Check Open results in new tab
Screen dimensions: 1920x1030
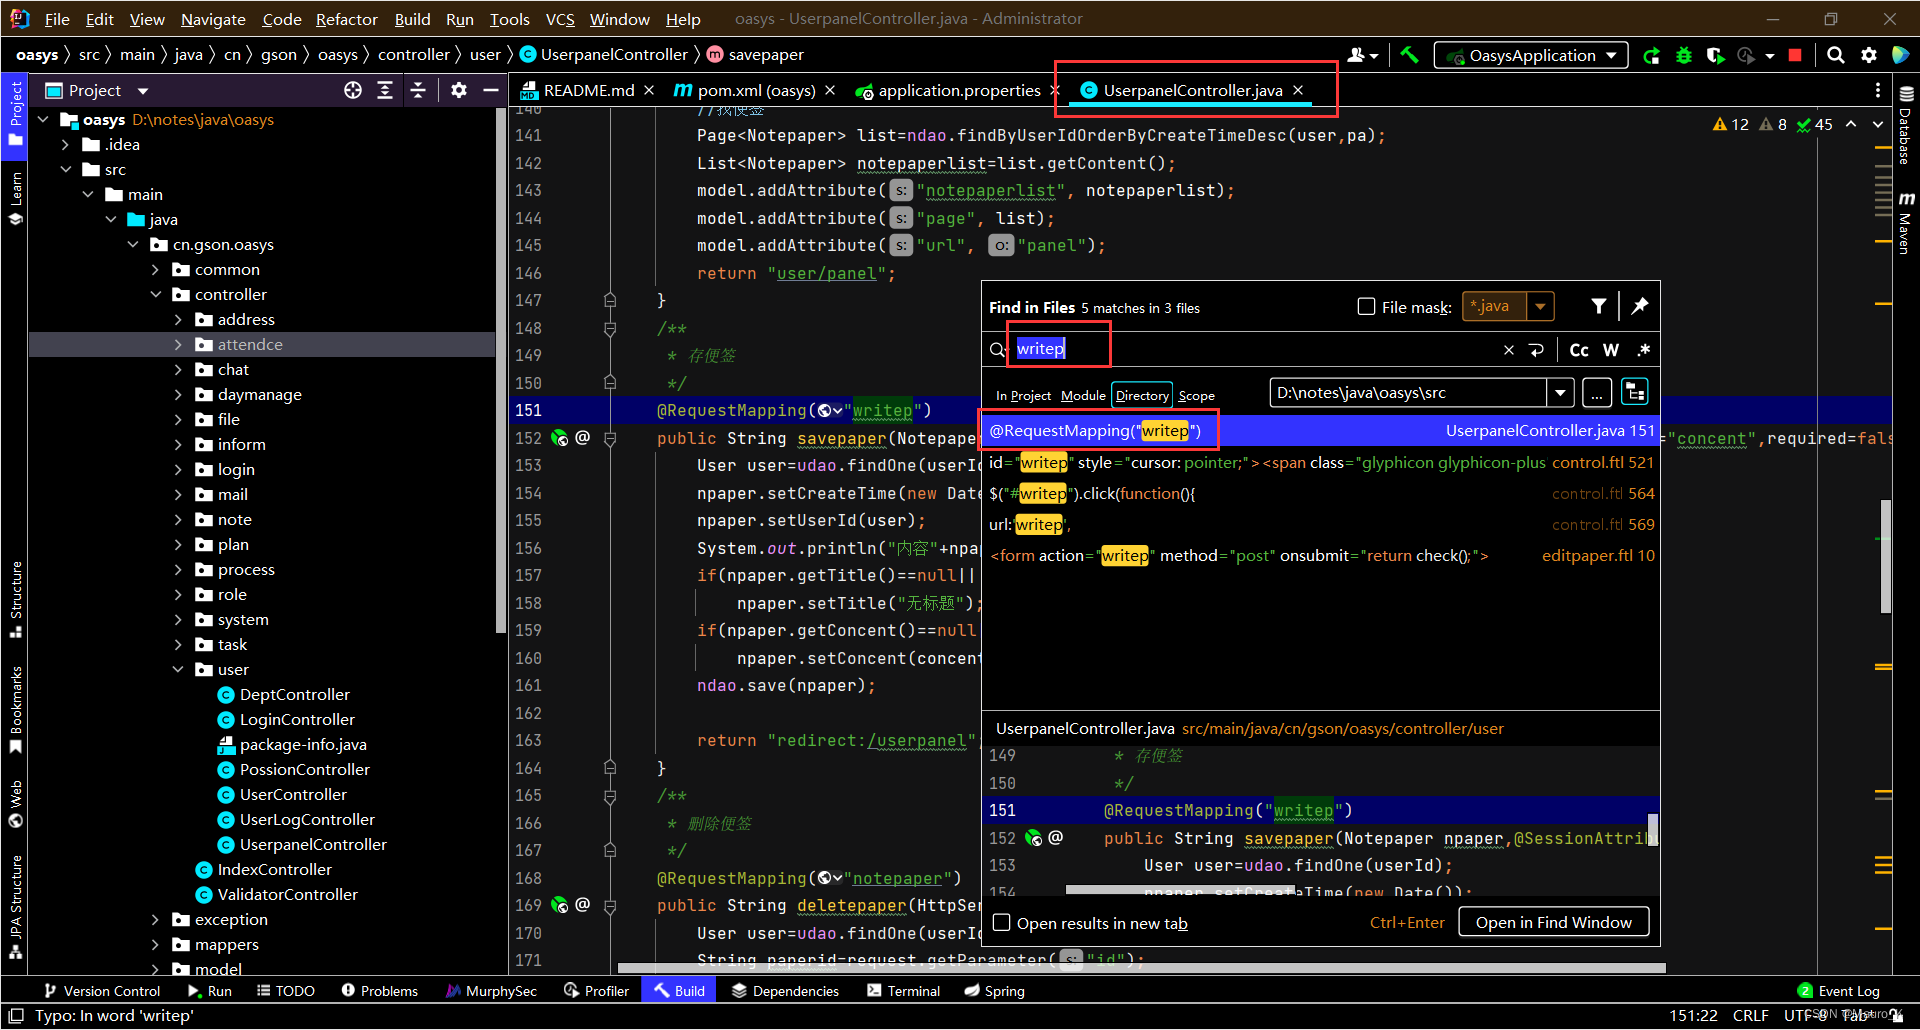(1001, 923)
